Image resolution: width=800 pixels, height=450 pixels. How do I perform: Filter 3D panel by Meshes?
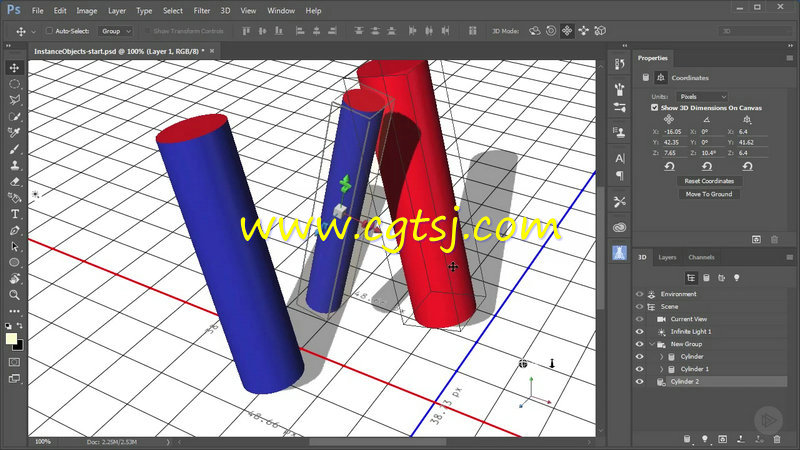tap(706, 278)
